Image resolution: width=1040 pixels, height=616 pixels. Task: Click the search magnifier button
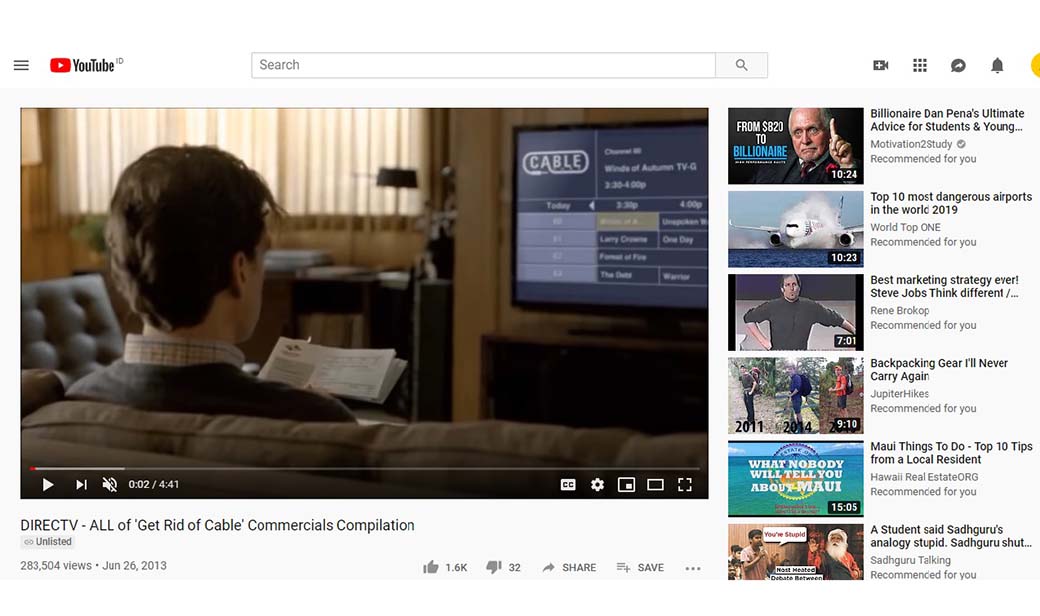click(742, 65)
